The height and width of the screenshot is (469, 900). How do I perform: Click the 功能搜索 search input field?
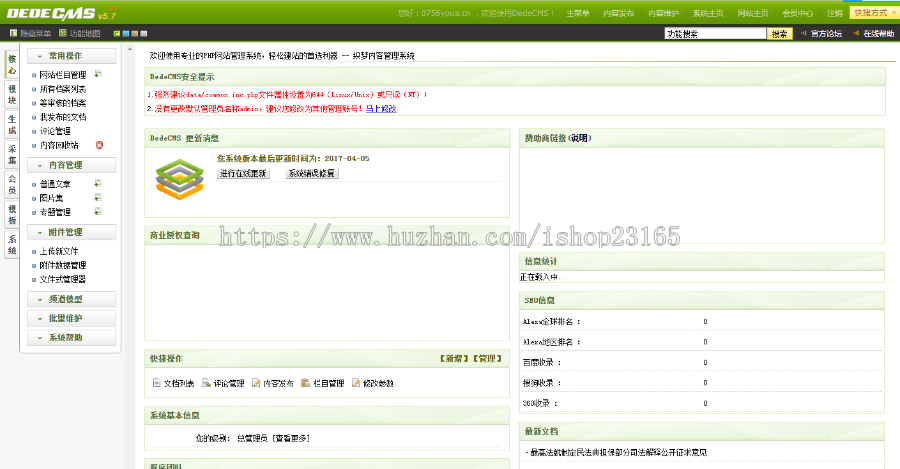[x=715, y=34]
